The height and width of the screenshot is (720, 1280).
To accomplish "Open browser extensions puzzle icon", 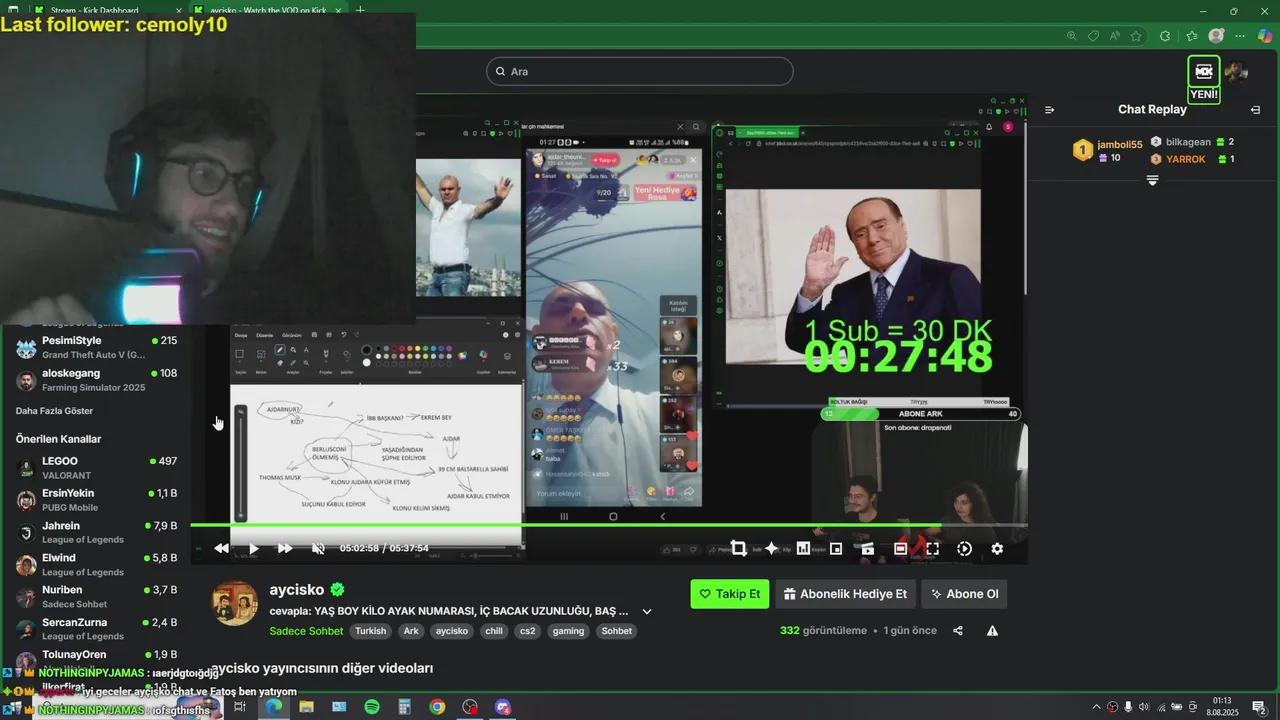I will coord(1165,36).
